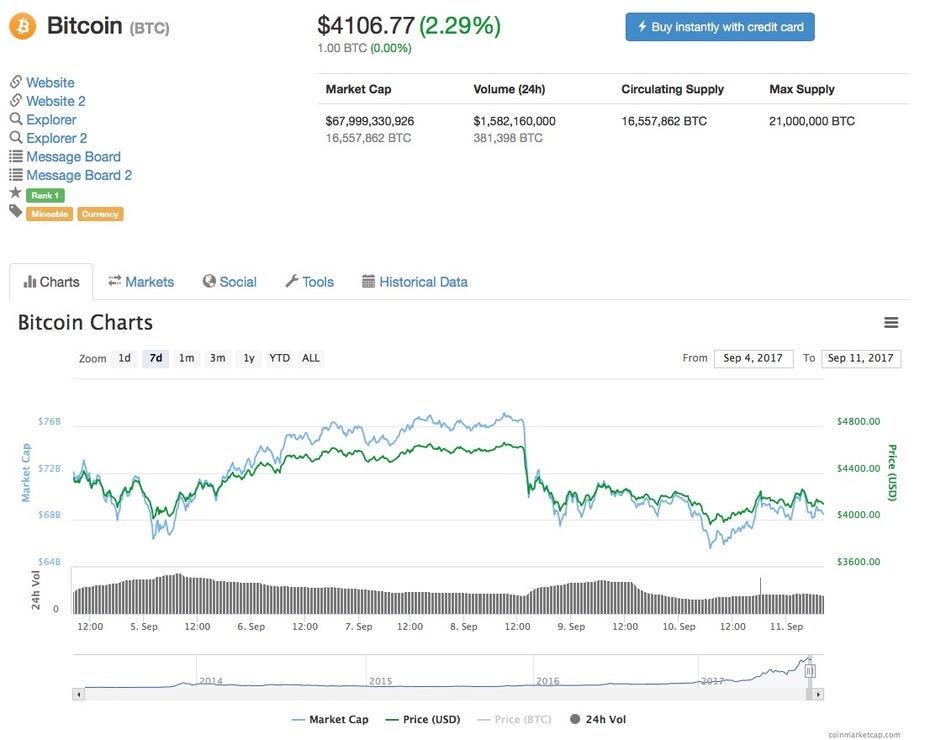Image resolution: width=930 pixels, height=740 pixels.
Task: Click the star icon next to Rank 1
Action: point(15,193)
